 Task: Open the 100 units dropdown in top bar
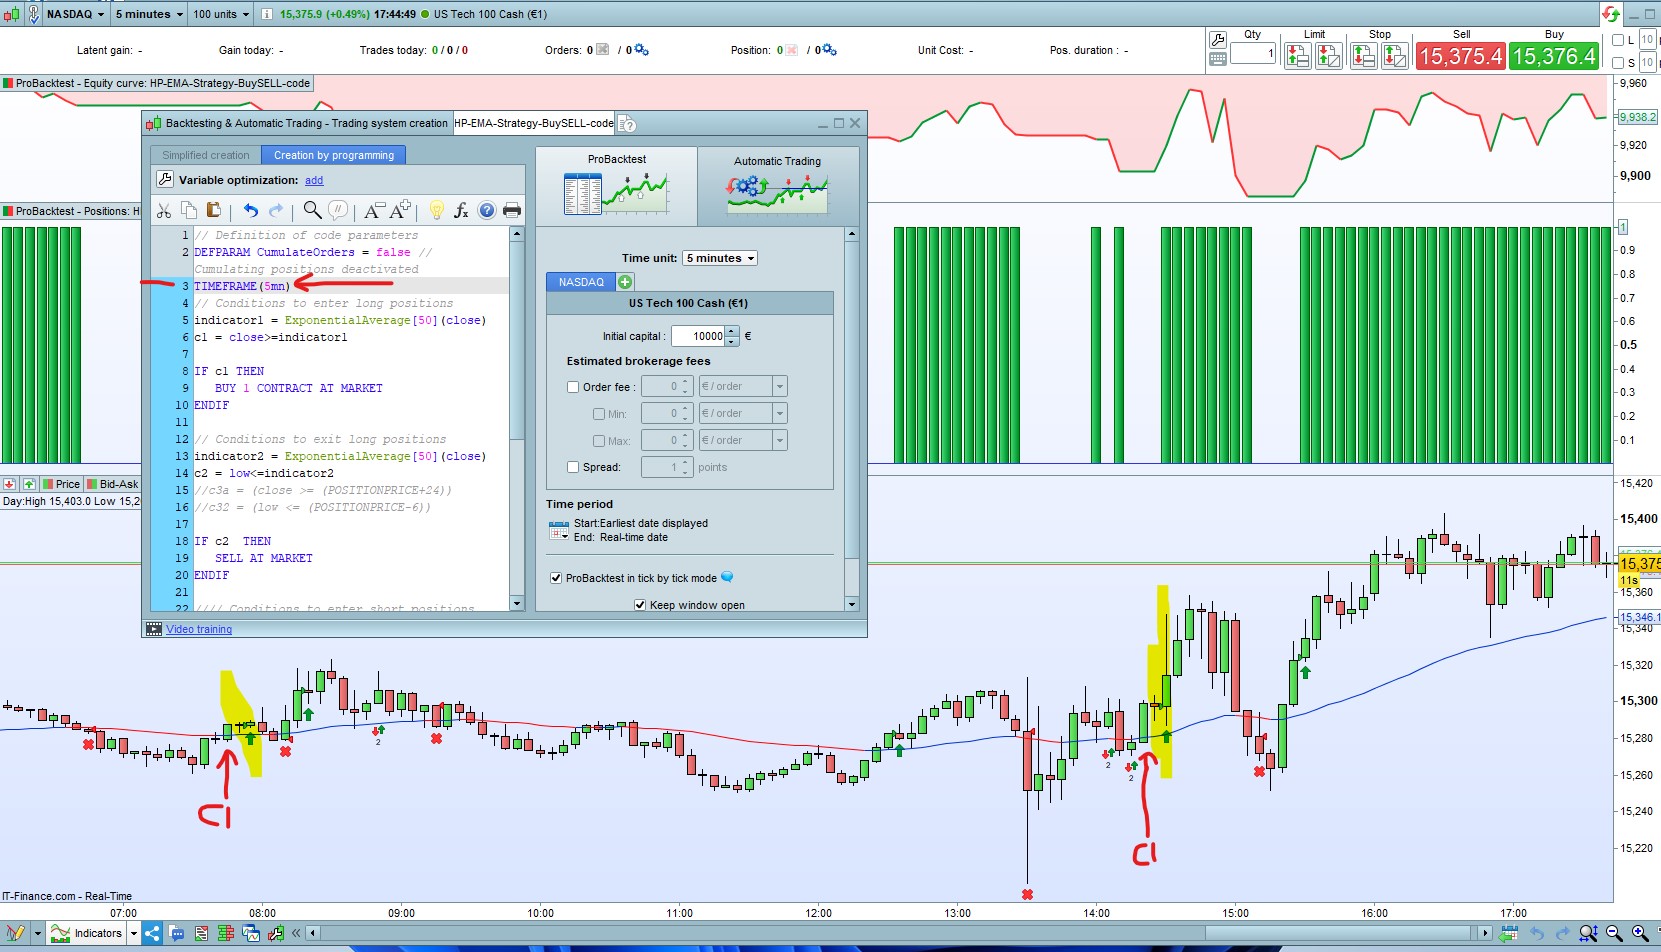(x=221, y=14)
